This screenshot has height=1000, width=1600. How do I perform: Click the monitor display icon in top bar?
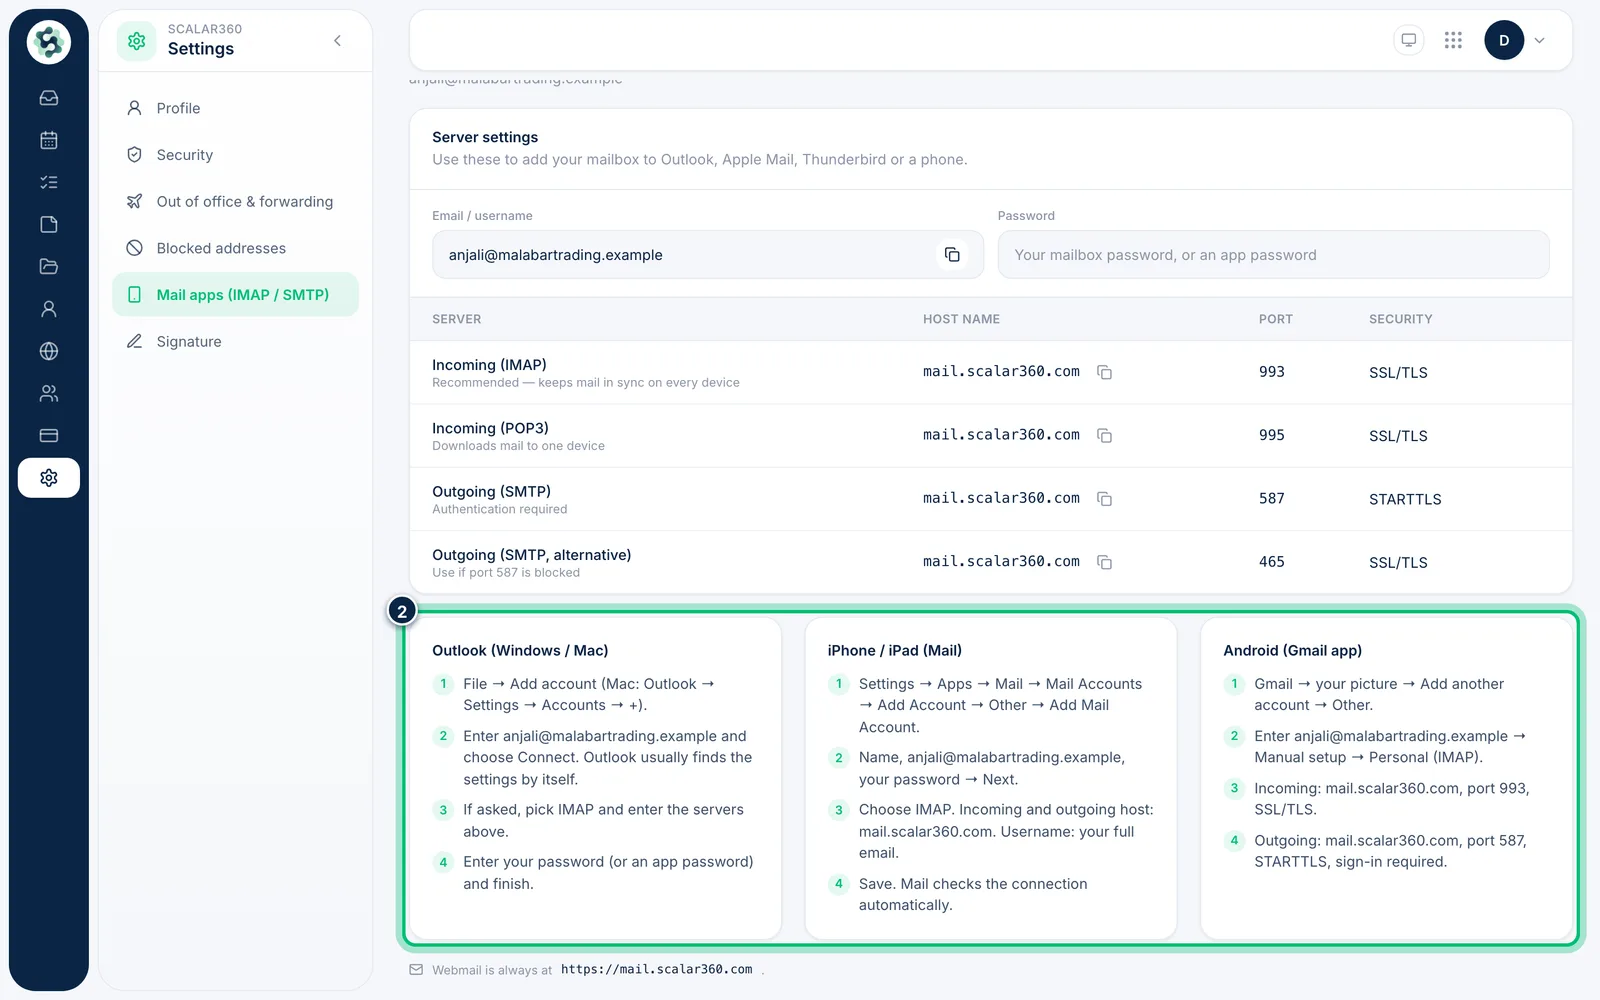(1408, 40)
